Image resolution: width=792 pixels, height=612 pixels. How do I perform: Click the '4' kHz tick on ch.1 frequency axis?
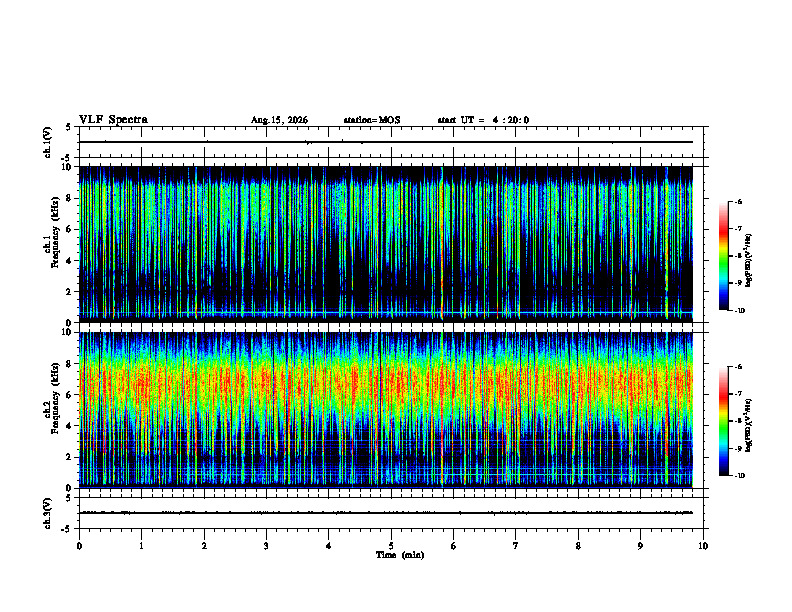[x=70, y=261]
